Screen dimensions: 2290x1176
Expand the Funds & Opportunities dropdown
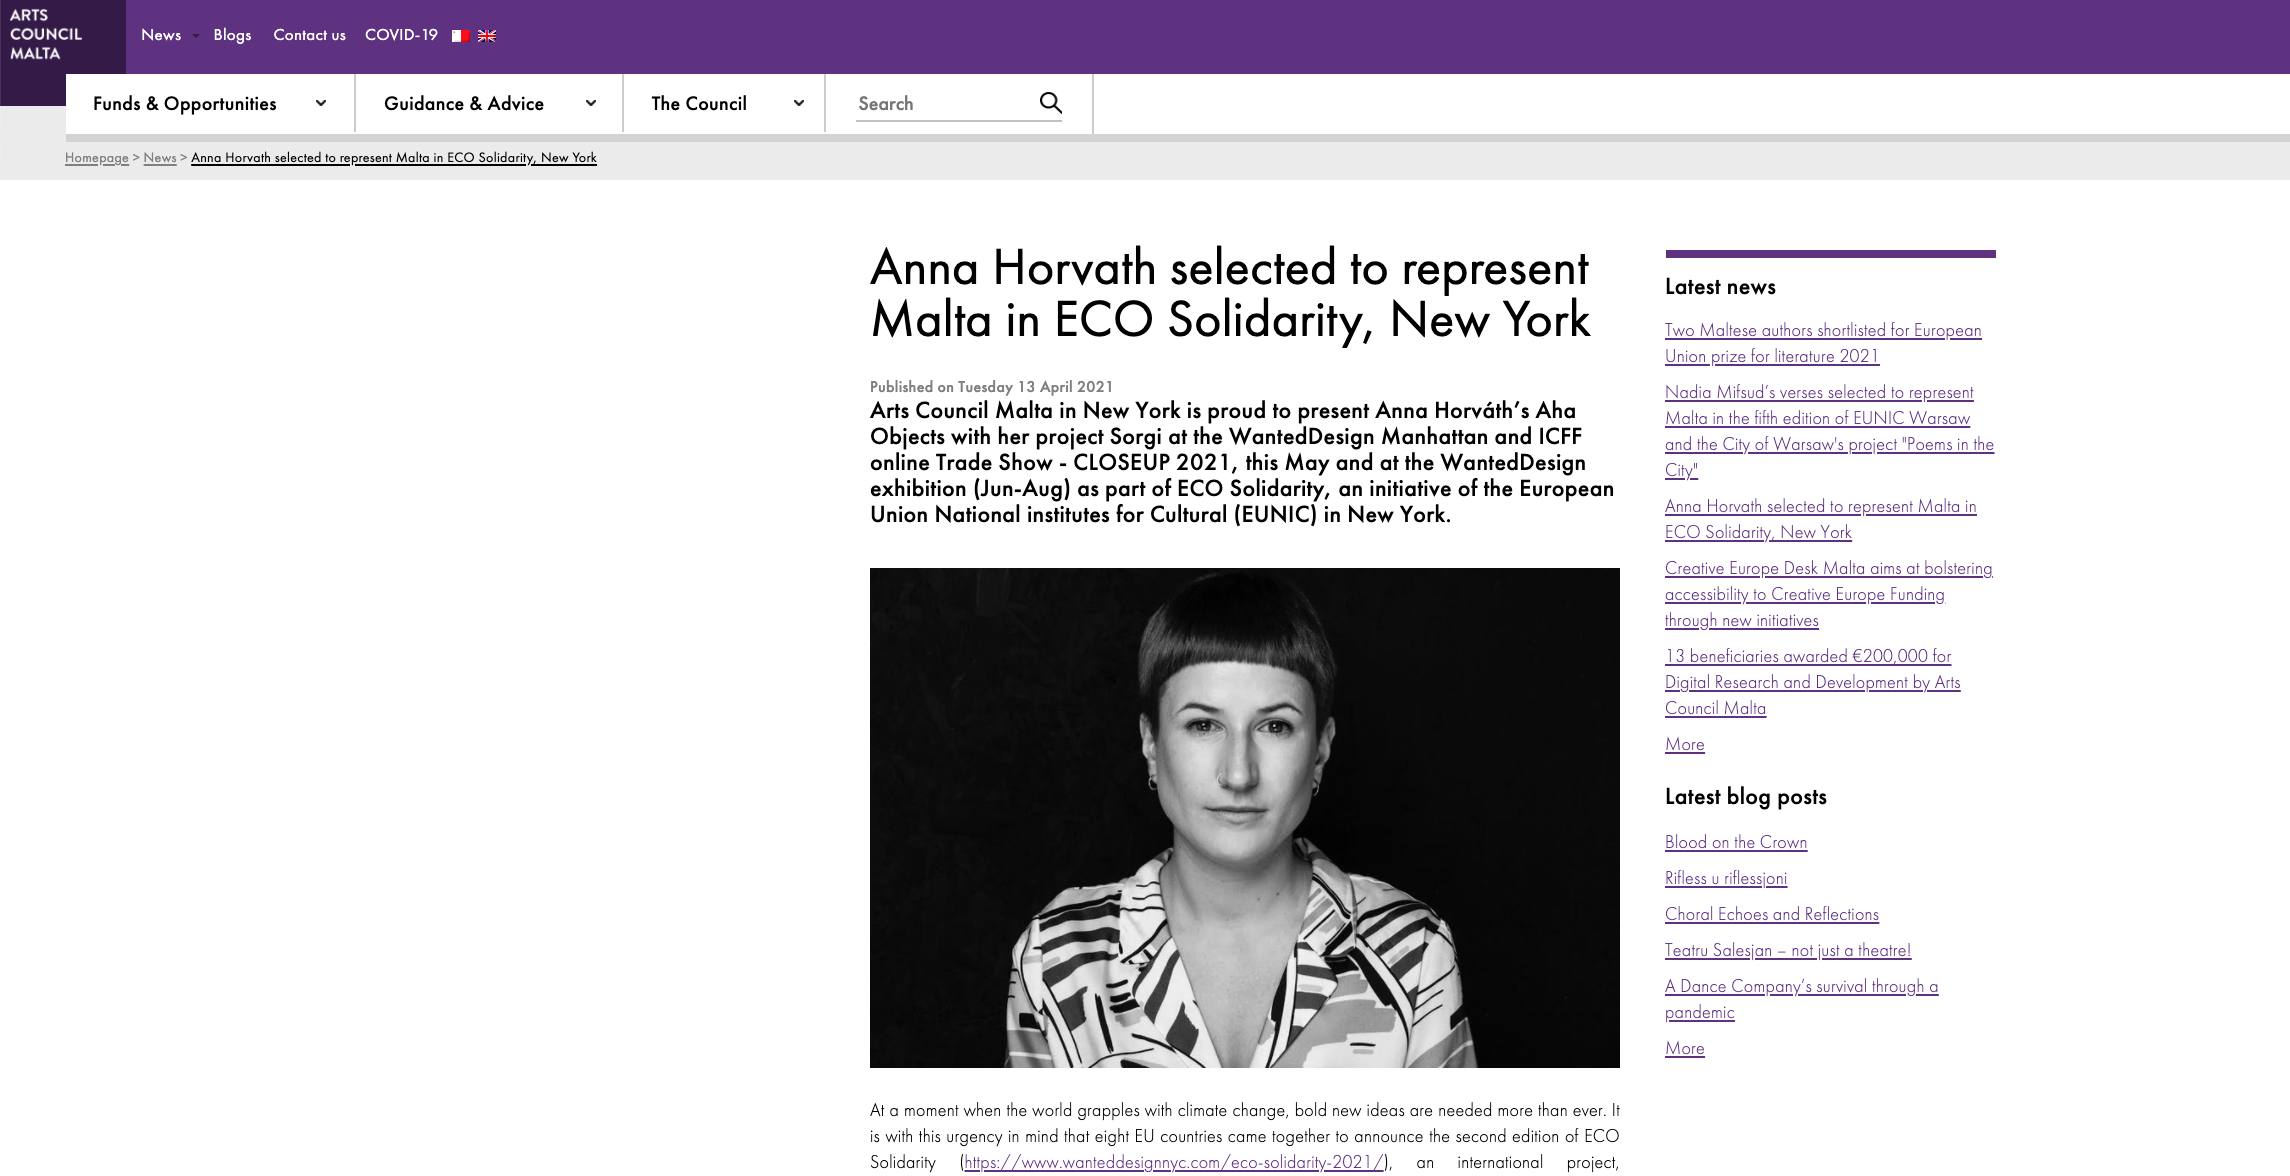tap(321, 103)
